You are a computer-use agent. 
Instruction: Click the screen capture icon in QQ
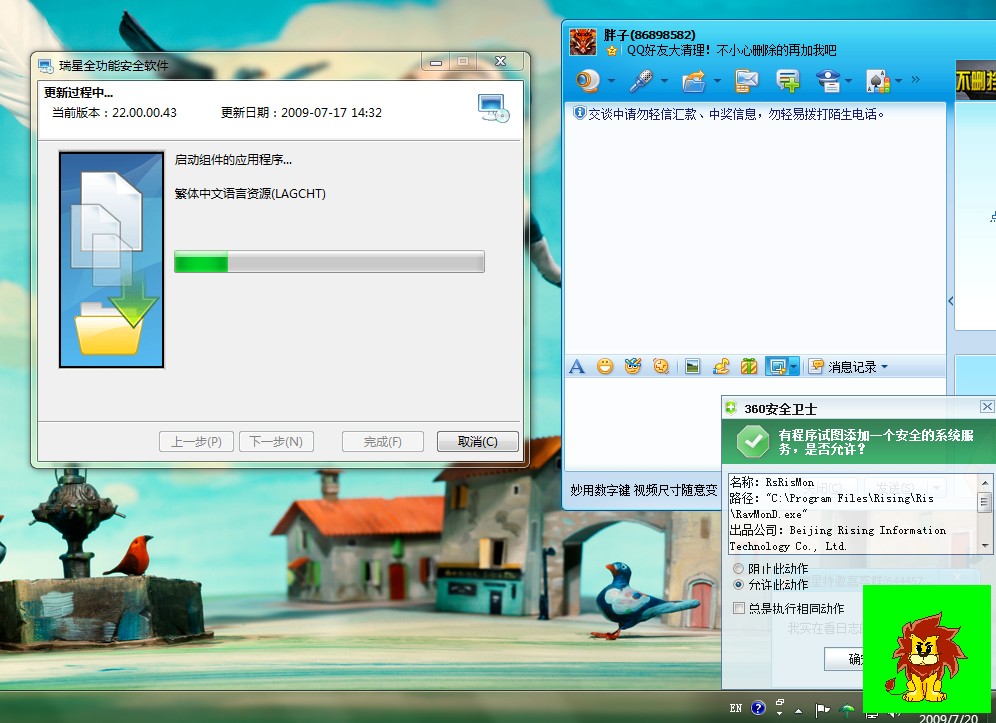(776, 367)
